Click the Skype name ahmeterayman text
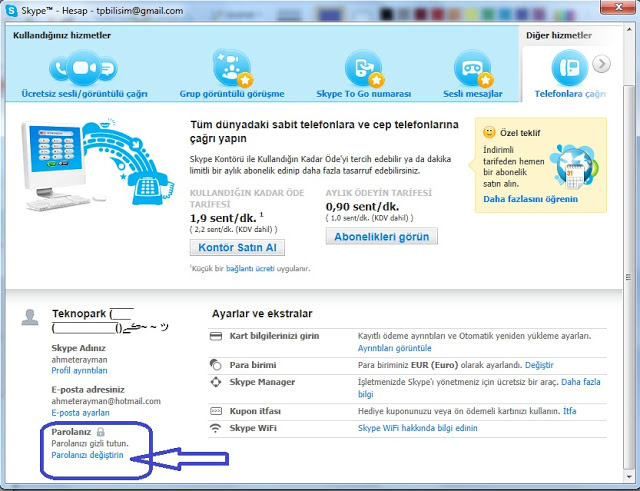Screen dimensions: 640x491 click(79, 360)
